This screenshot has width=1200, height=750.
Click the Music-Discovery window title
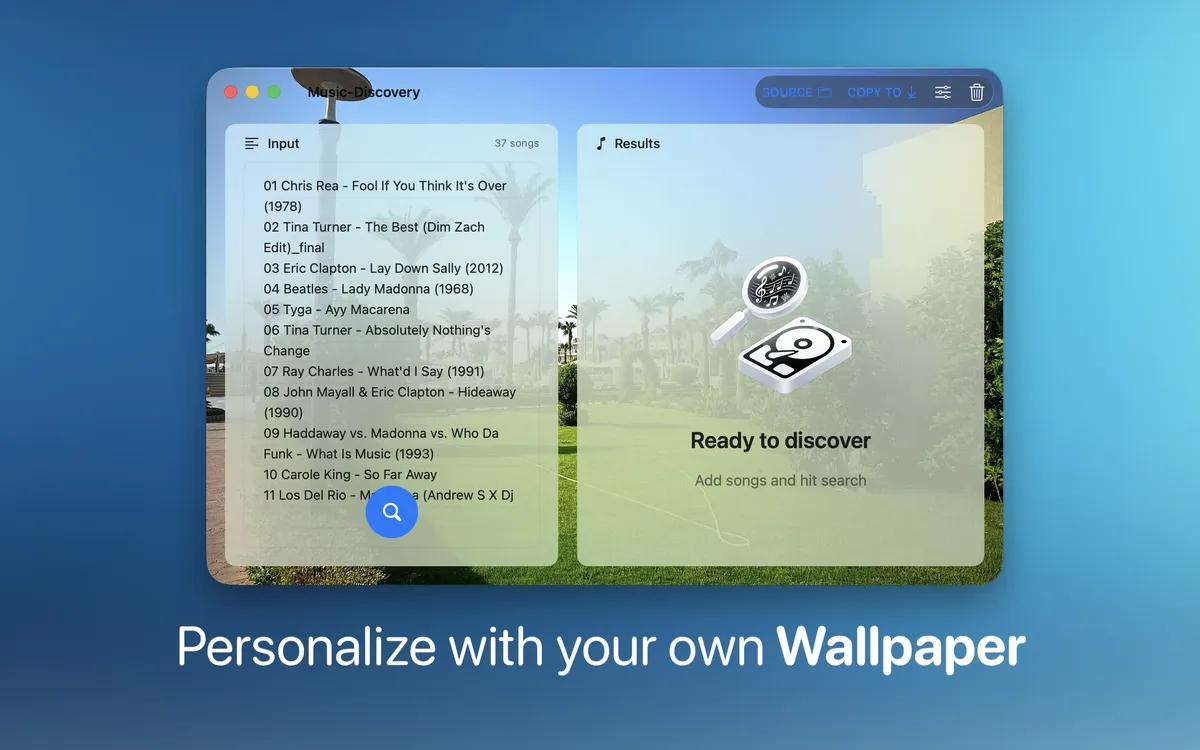tap(364, 92)
